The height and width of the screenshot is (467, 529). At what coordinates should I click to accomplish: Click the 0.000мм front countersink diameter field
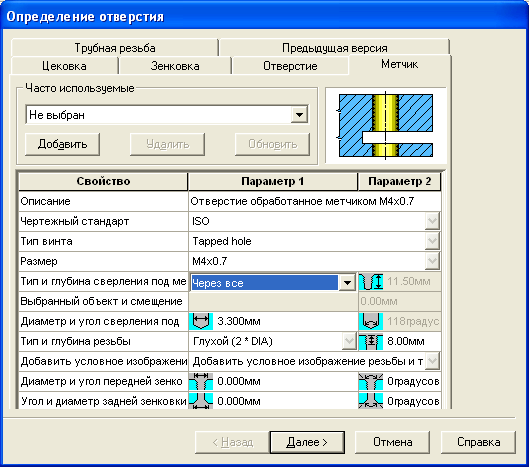286,381
